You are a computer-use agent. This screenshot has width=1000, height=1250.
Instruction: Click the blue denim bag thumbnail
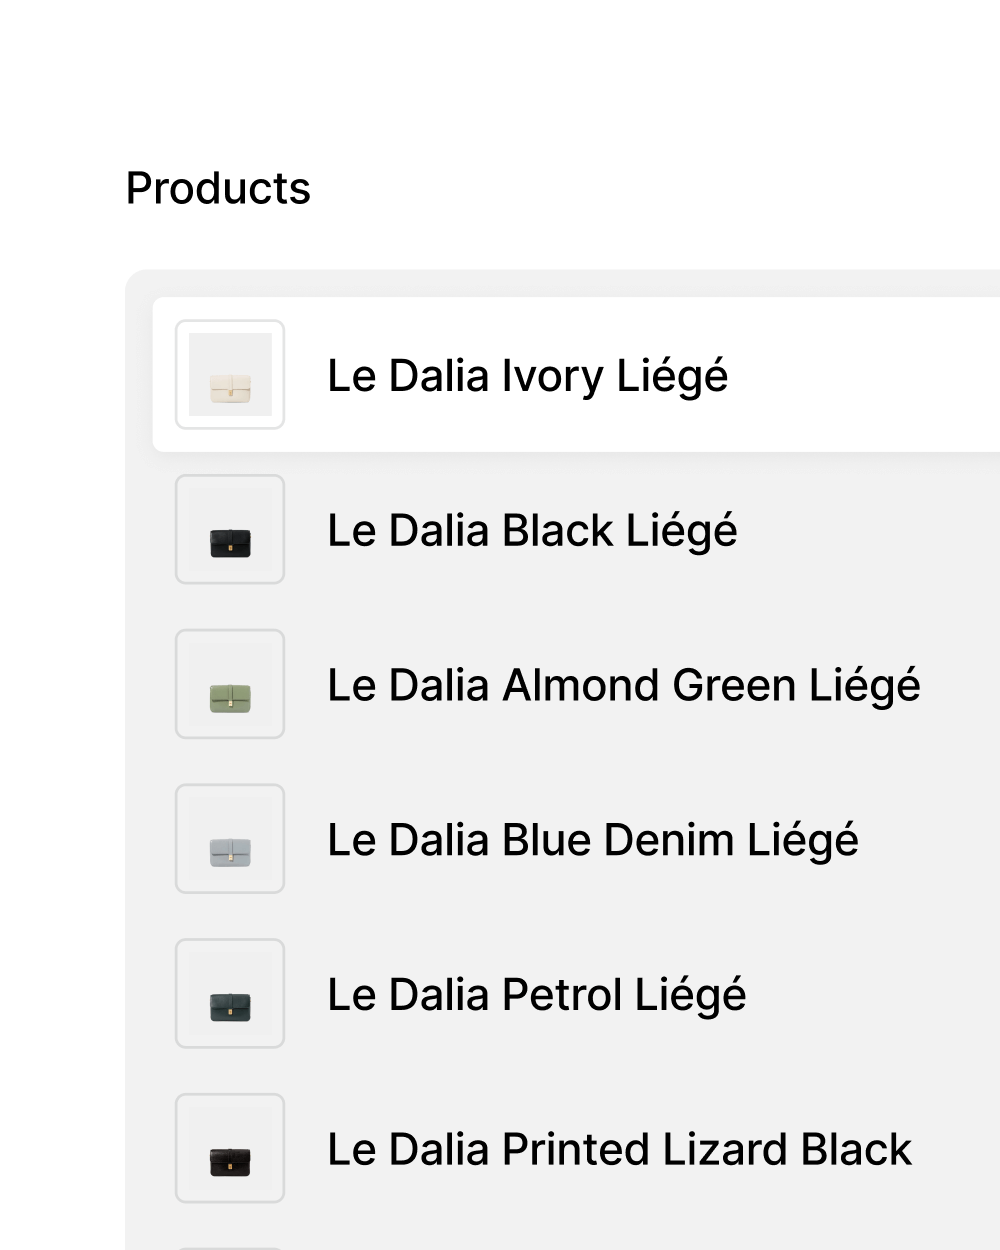click(x=230, y=839)
